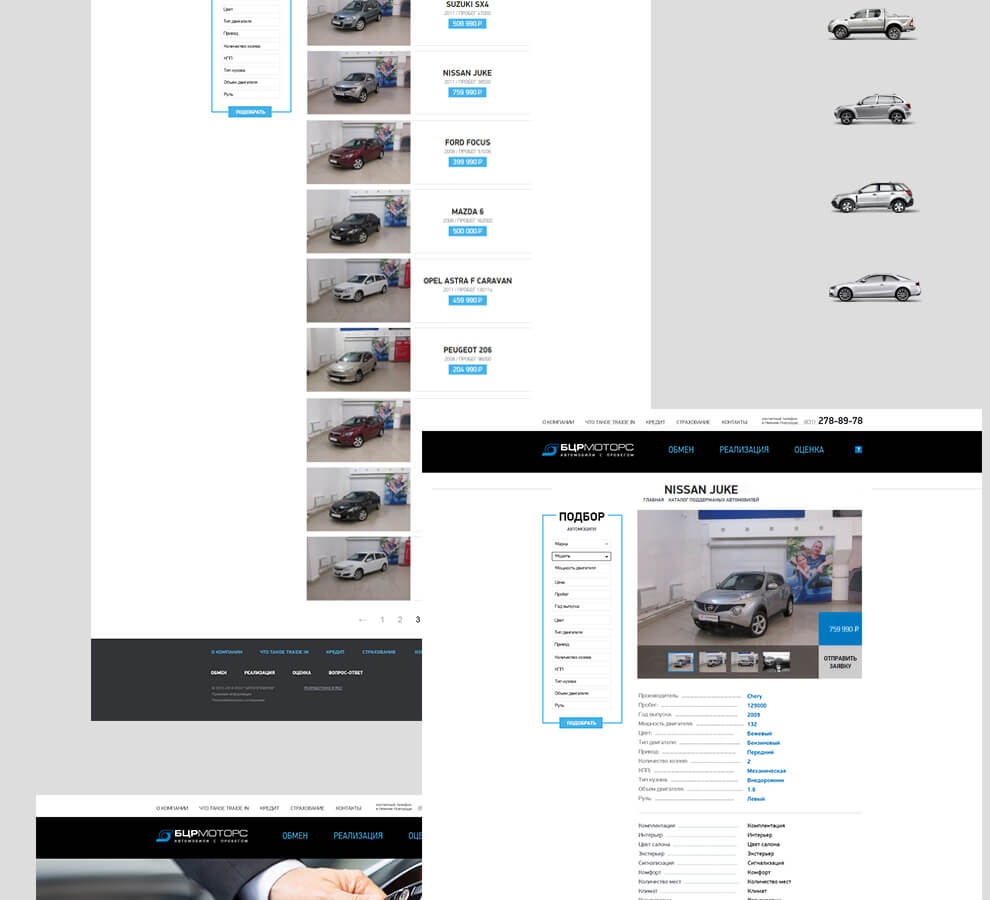Open Обмен tab in Nissan Juke page header
This screenshot has width=990, height=900.
[681, 450]
